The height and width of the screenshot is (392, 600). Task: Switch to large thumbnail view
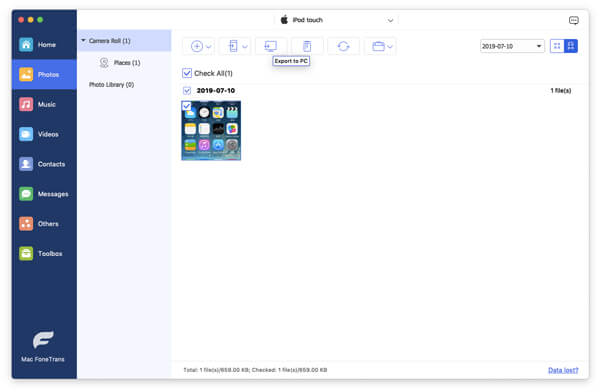571,46
